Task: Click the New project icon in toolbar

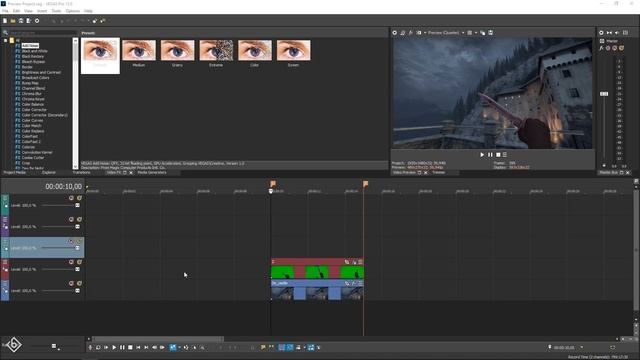Action: 5,21
